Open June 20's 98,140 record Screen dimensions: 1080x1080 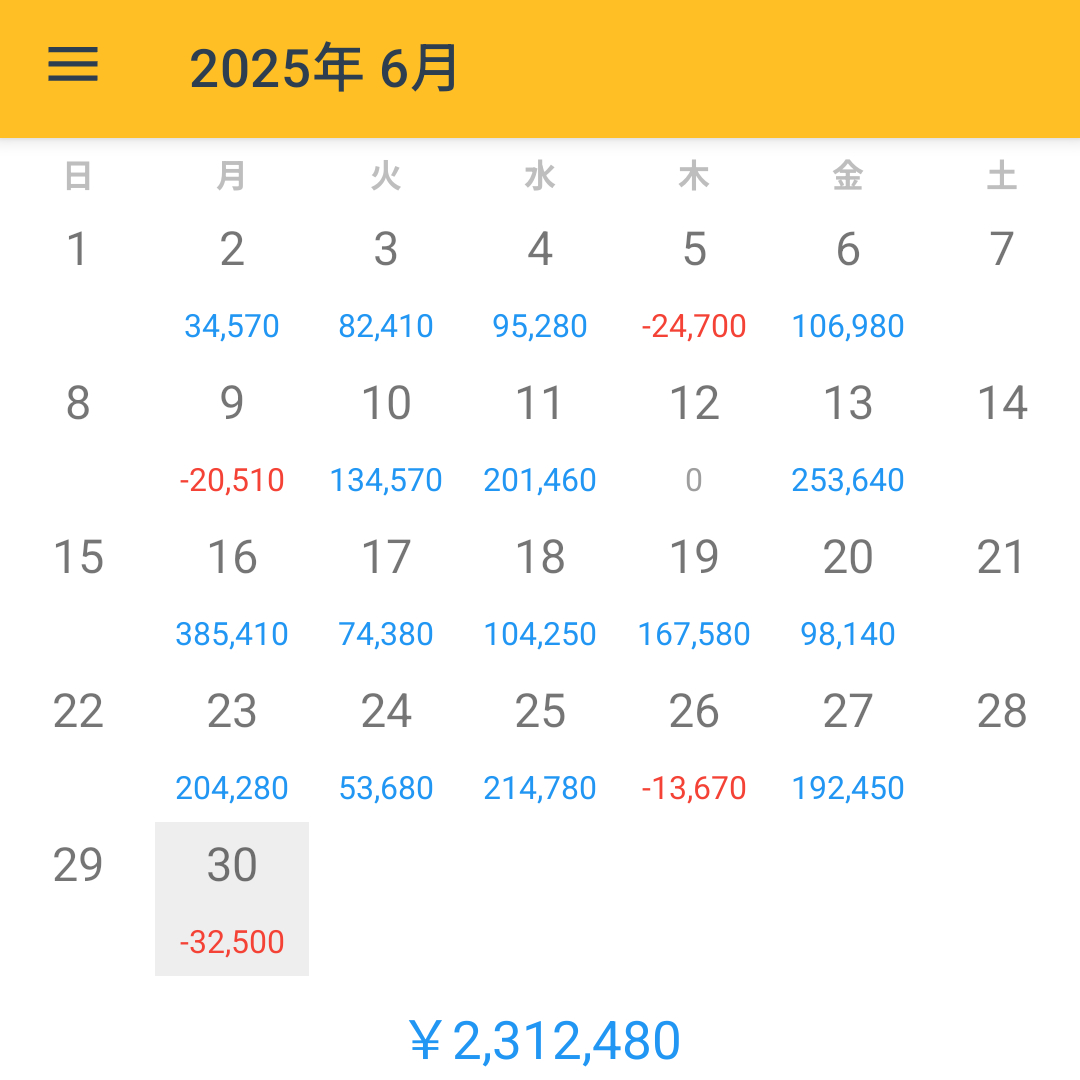(x=848, y=634)
